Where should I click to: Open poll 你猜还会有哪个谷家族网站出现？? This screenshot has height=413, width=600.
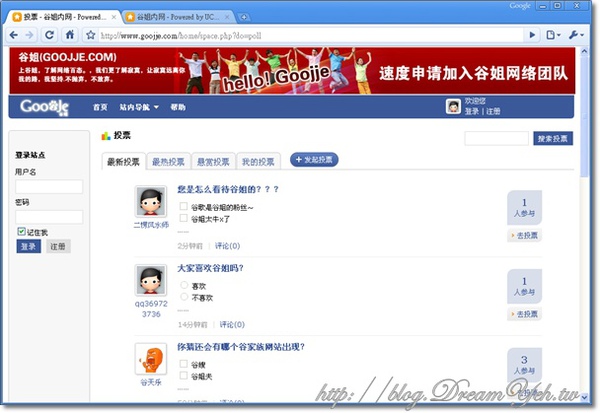pyautogui.click(x=241, y=347)
